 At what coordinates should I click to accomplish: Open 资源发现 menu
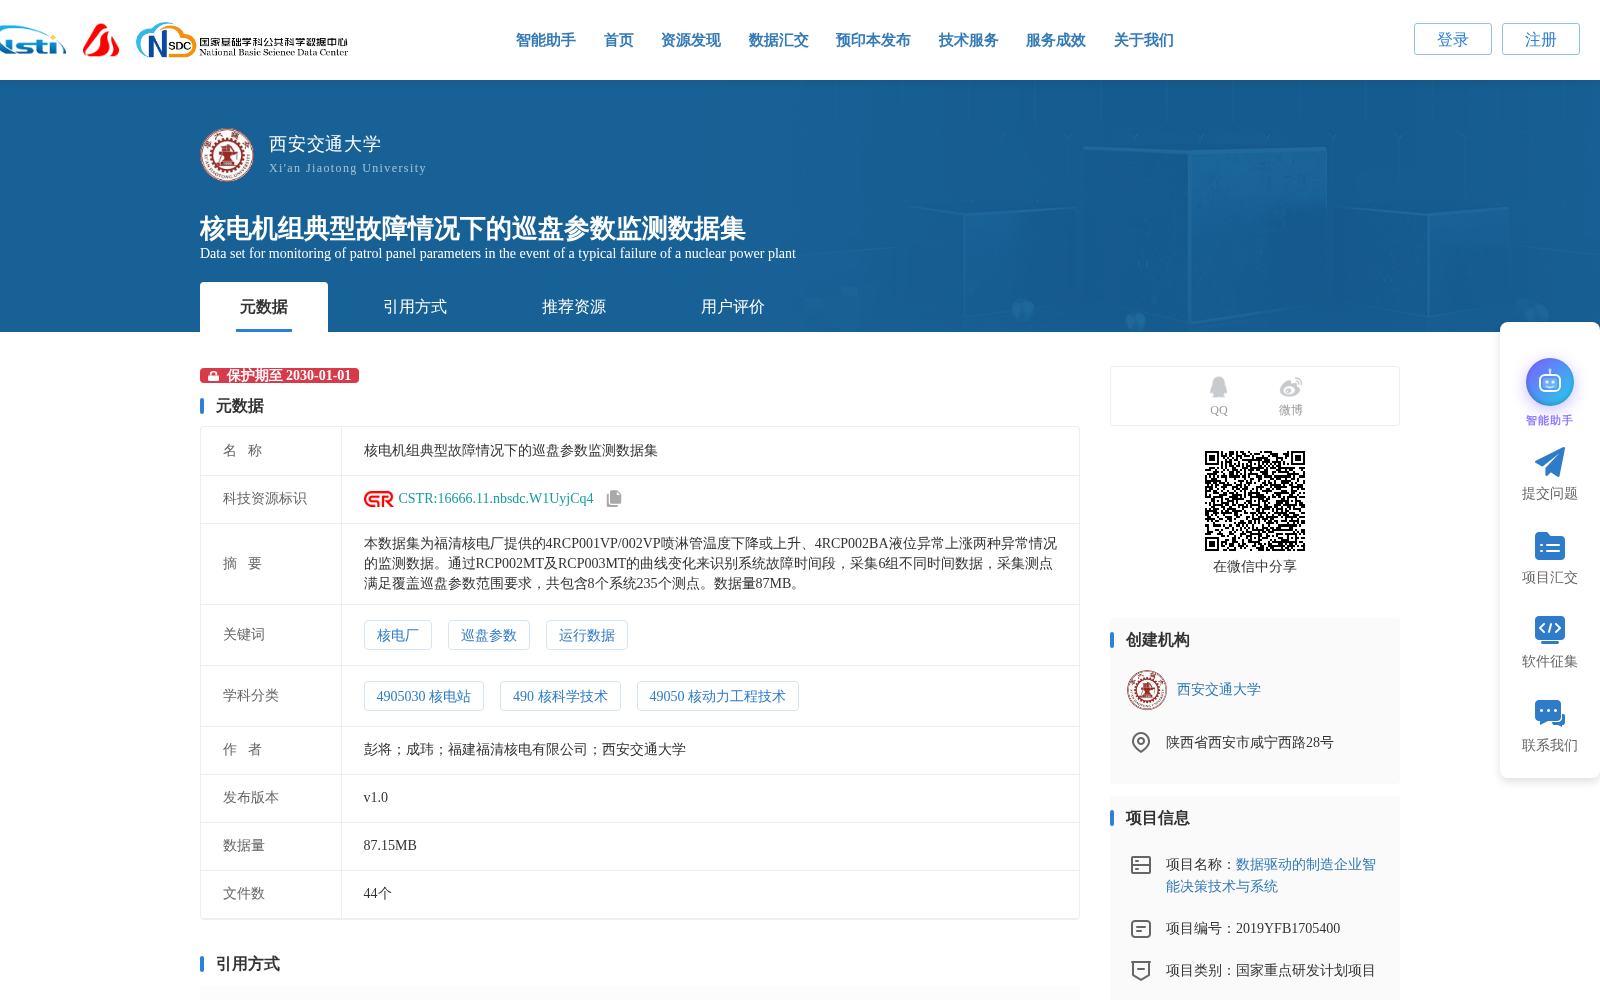tap(691, 40)
